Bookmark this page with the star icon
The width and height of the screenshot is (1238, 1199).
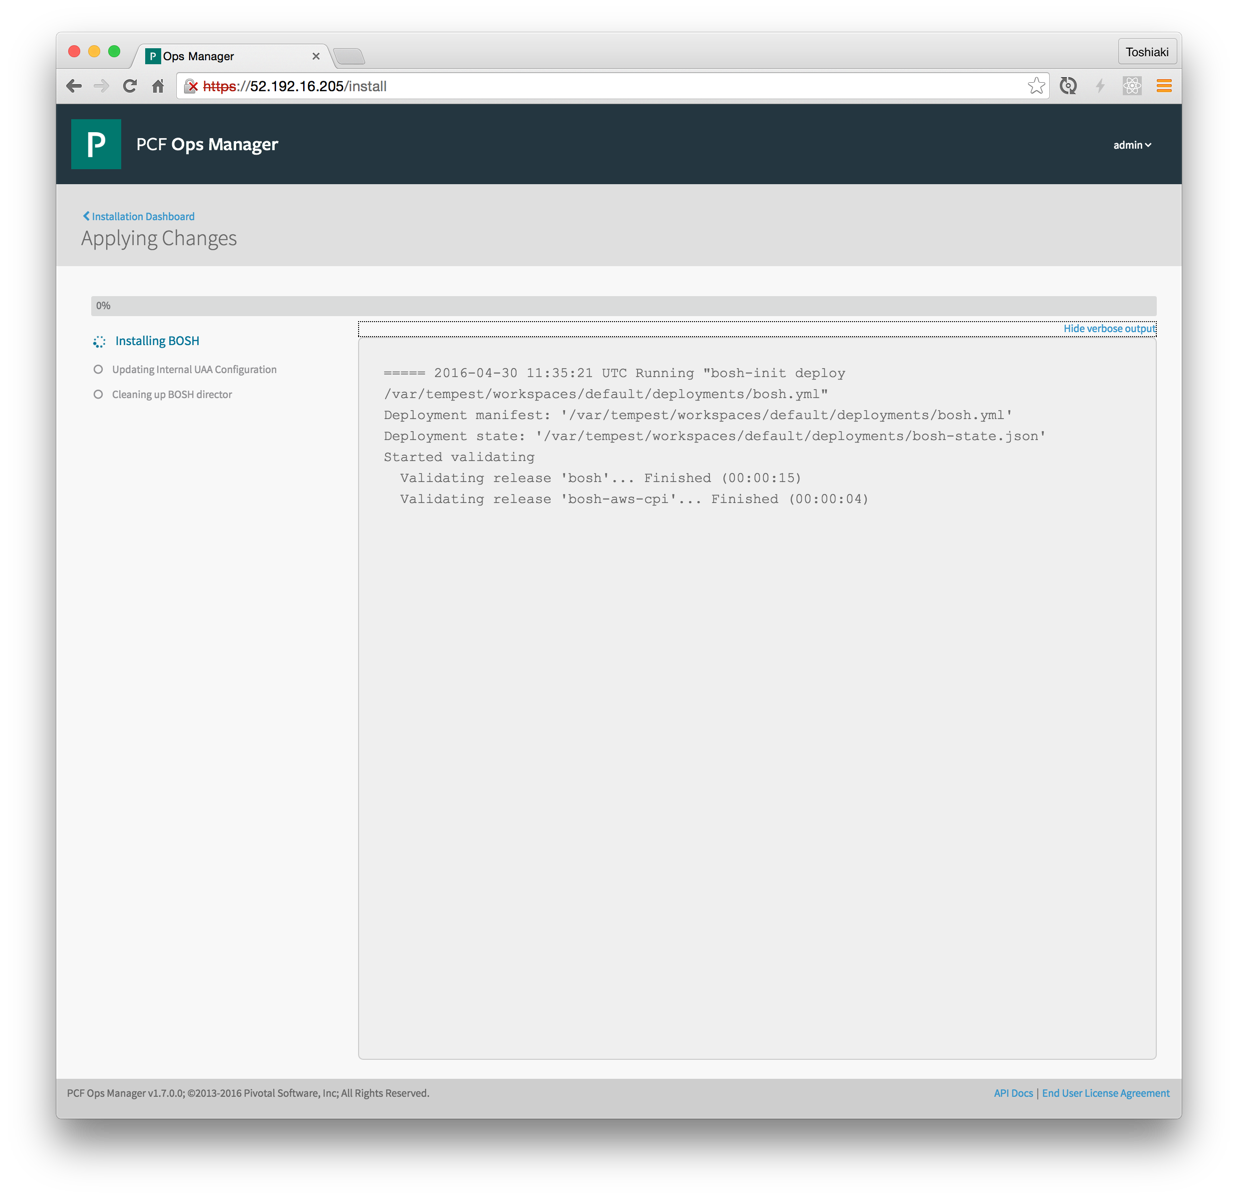pos(1036,86)
